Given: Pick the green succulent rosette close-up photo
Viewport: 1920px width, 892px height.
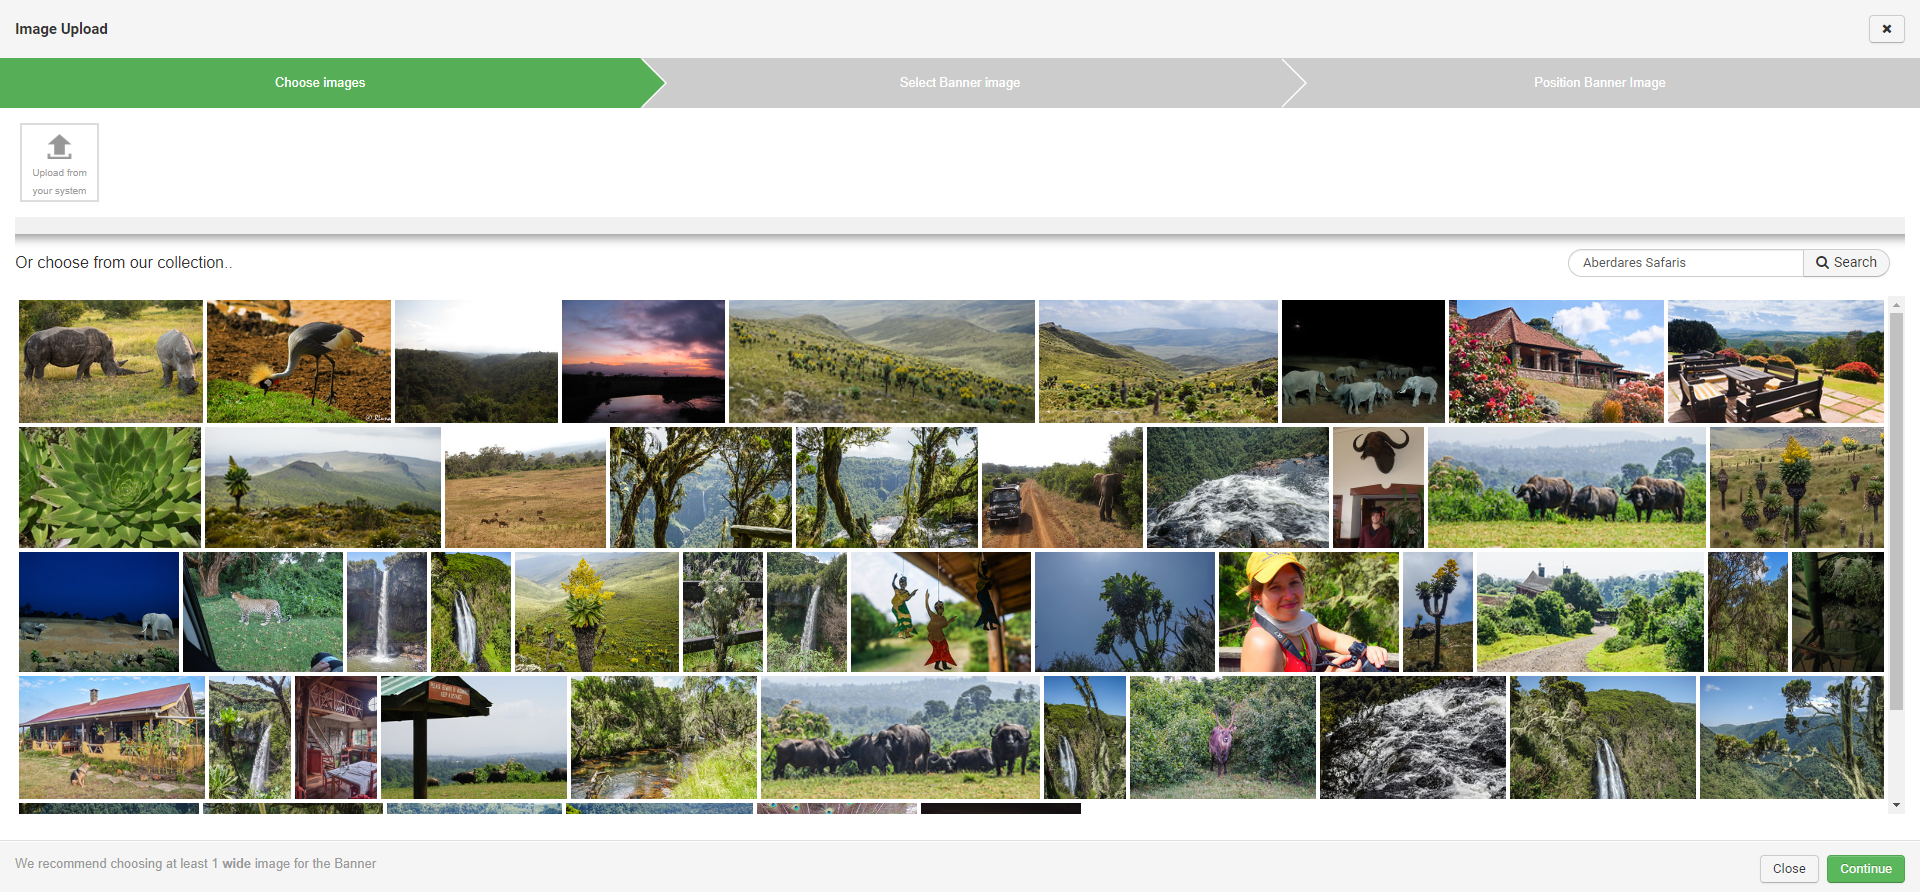Looking at the screenshot, I should coord(110,487).
